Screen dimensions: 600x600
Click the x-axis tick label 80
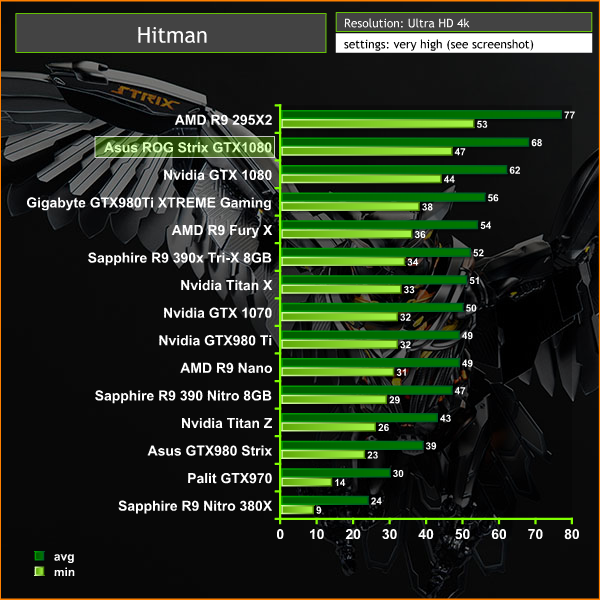click(572, 534)
